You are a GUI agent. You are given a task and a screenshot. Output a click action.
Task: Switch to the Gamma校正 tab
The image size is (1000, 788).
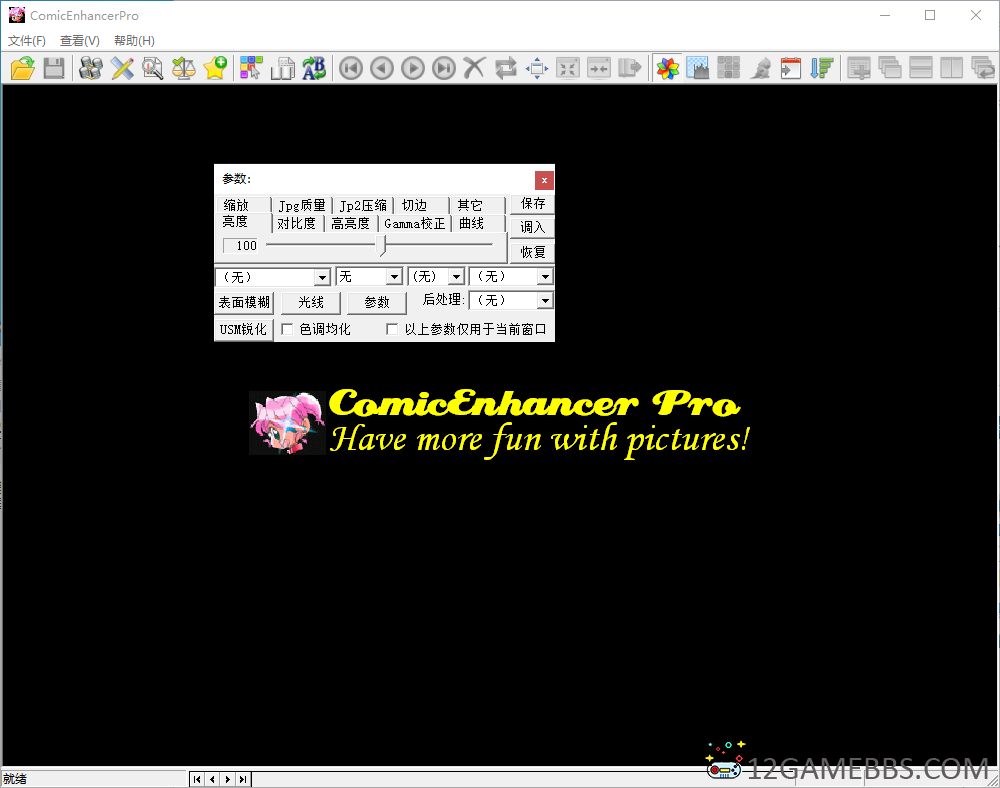point(415,223)
